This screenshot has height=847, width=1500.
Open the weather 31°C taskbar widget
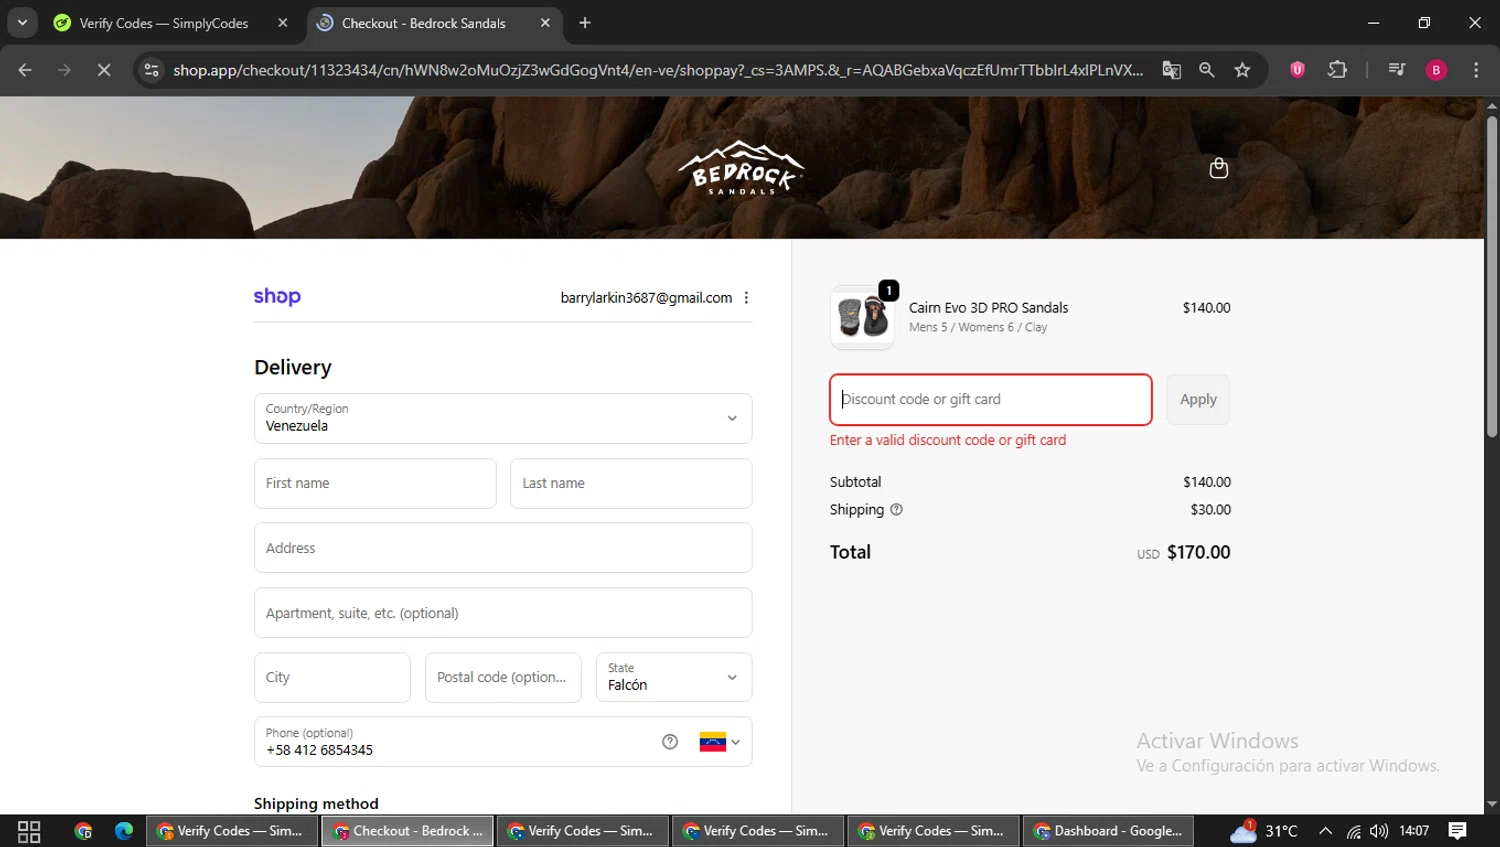coord(1264,831)
